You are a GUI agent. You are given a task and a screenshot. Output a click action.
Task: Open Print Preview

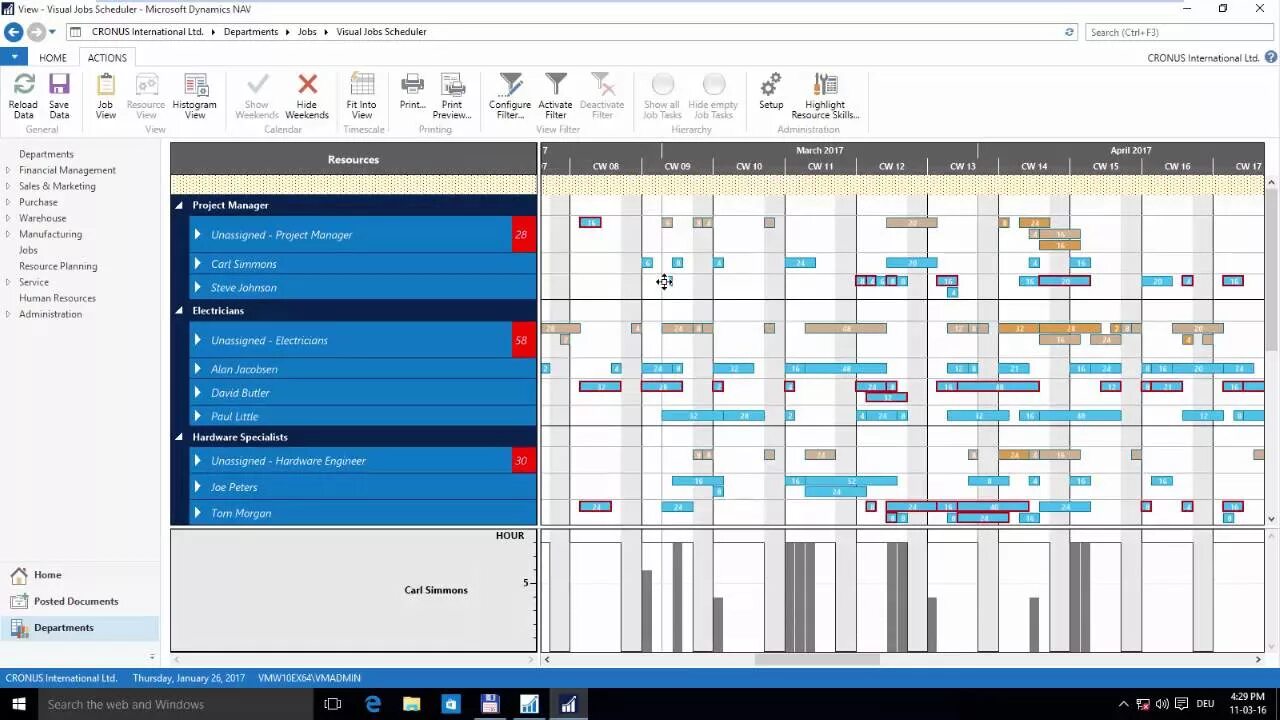coord(452,95)
